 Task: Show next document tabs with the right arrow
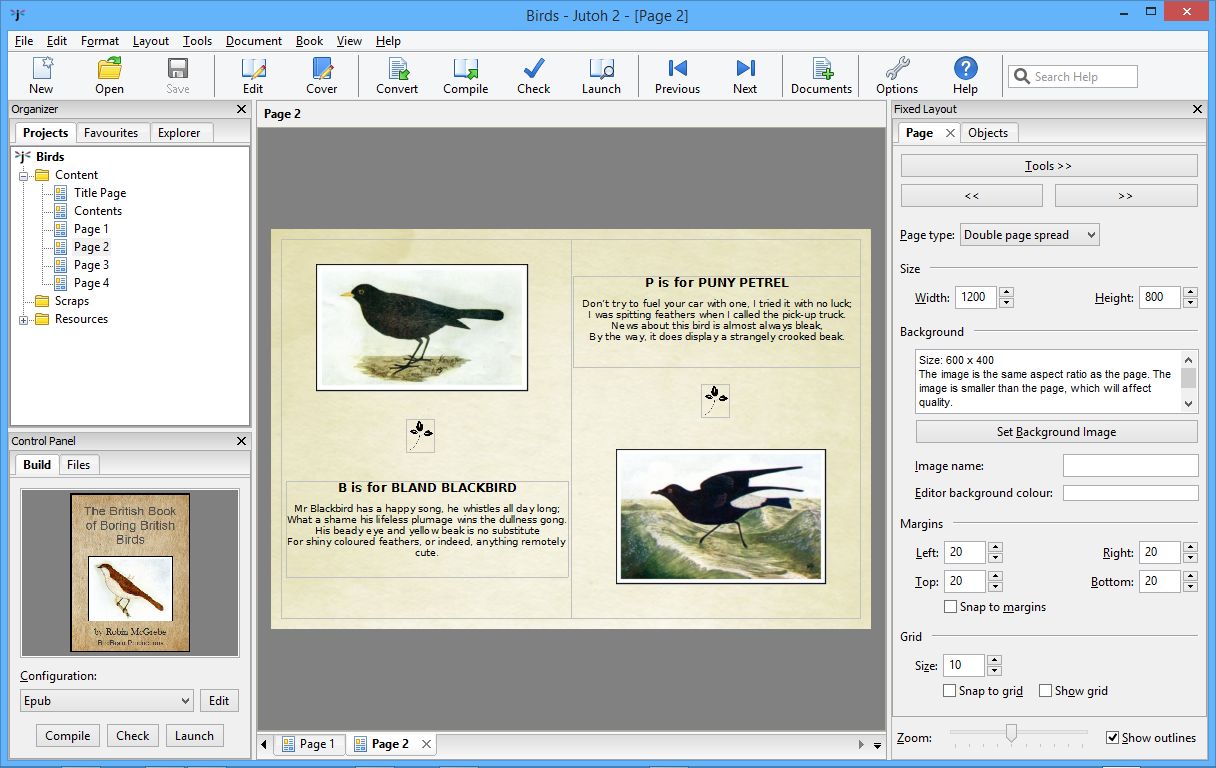pos(862,744)
